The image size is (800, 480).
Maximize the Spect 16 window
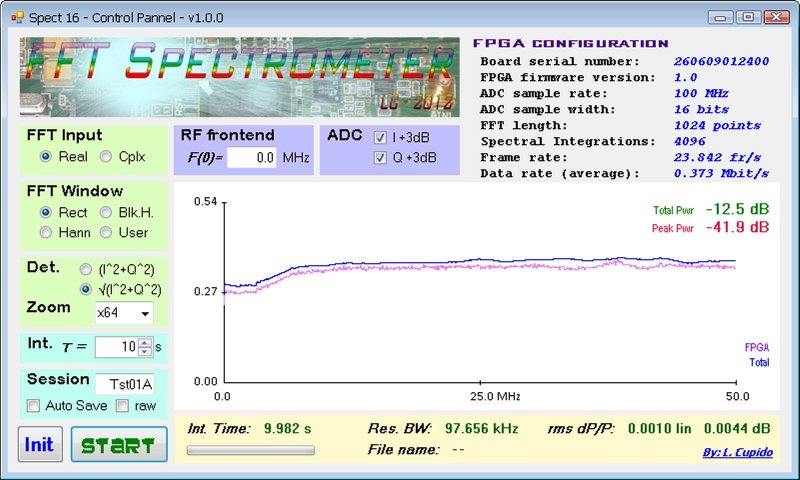click(x=748, y=17)
